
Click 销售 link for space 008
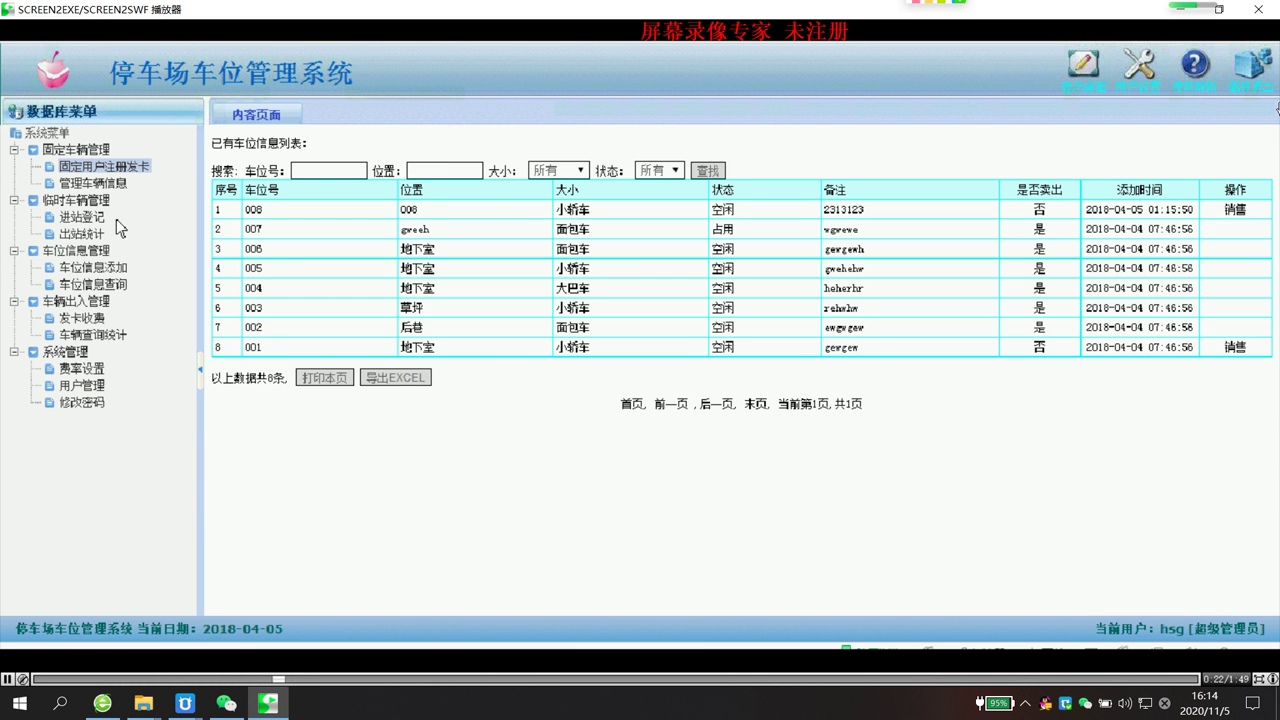tap(1235, 210)
